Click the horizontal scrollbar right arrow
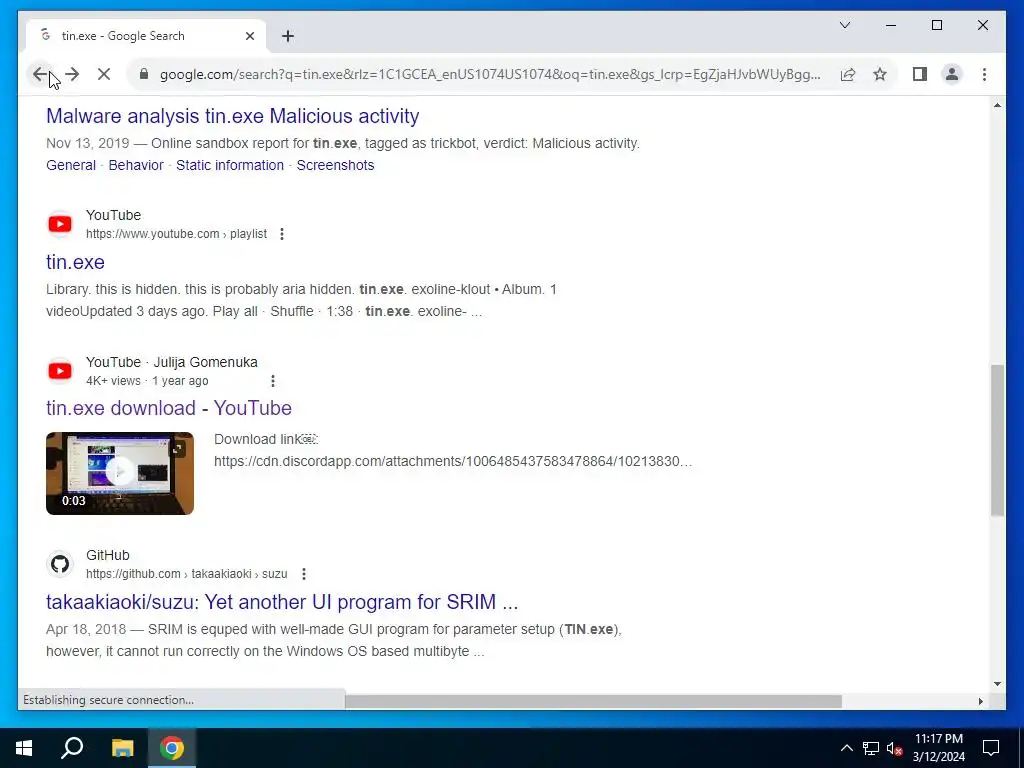 pyautogui.click(x=980, y=701)
